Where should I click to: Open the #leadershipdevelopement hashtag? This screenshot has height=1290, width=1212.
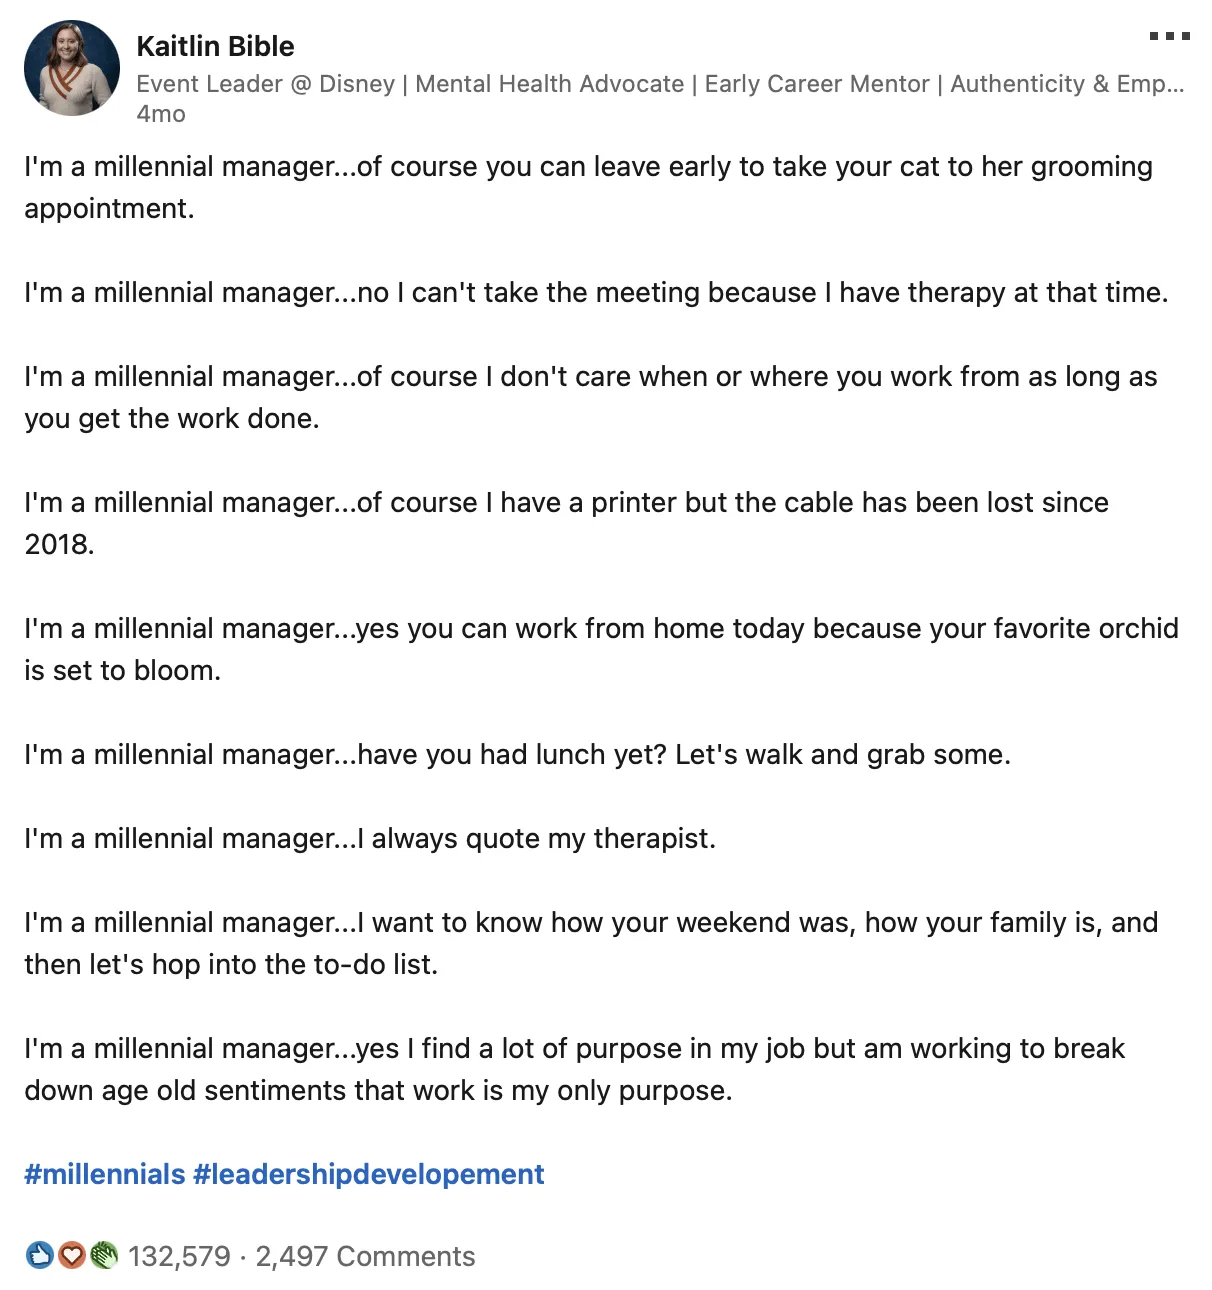[x=369, y=1174]
